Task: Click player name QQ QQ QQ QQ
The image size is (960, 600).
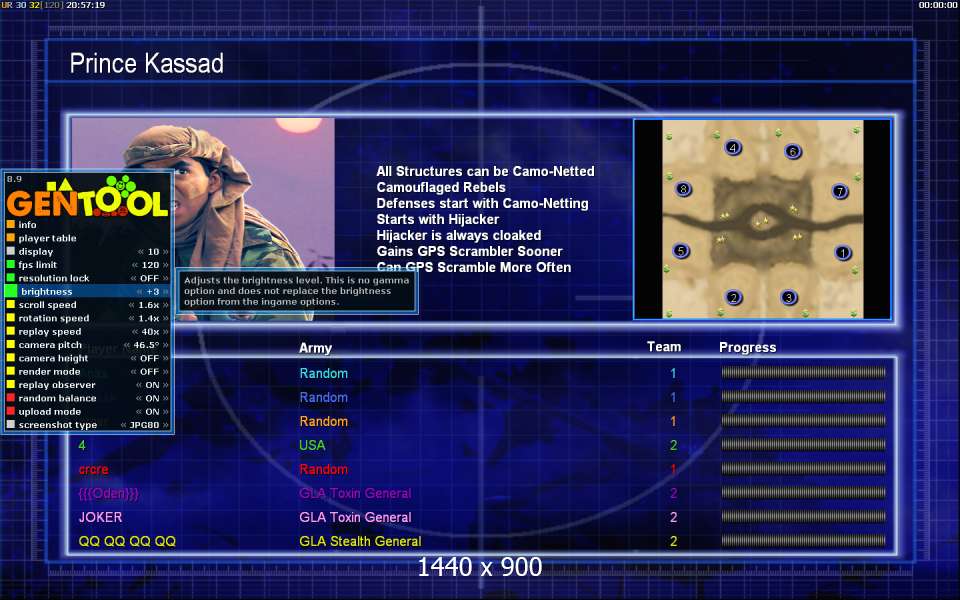Action: (x=127, y=541)
